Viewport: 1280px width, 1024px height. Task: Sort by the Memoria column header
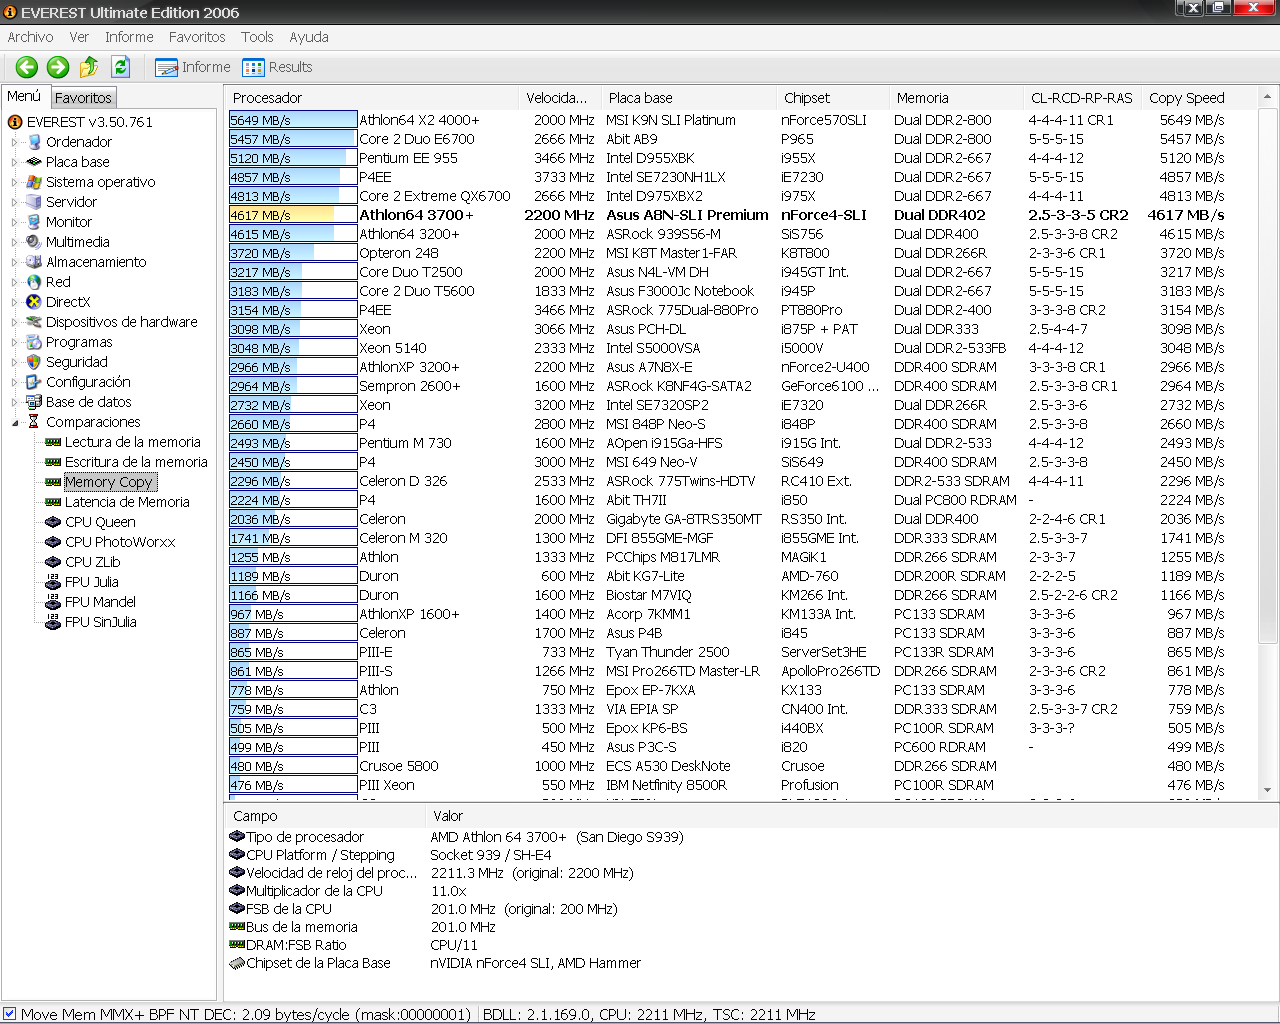(956, 98)
